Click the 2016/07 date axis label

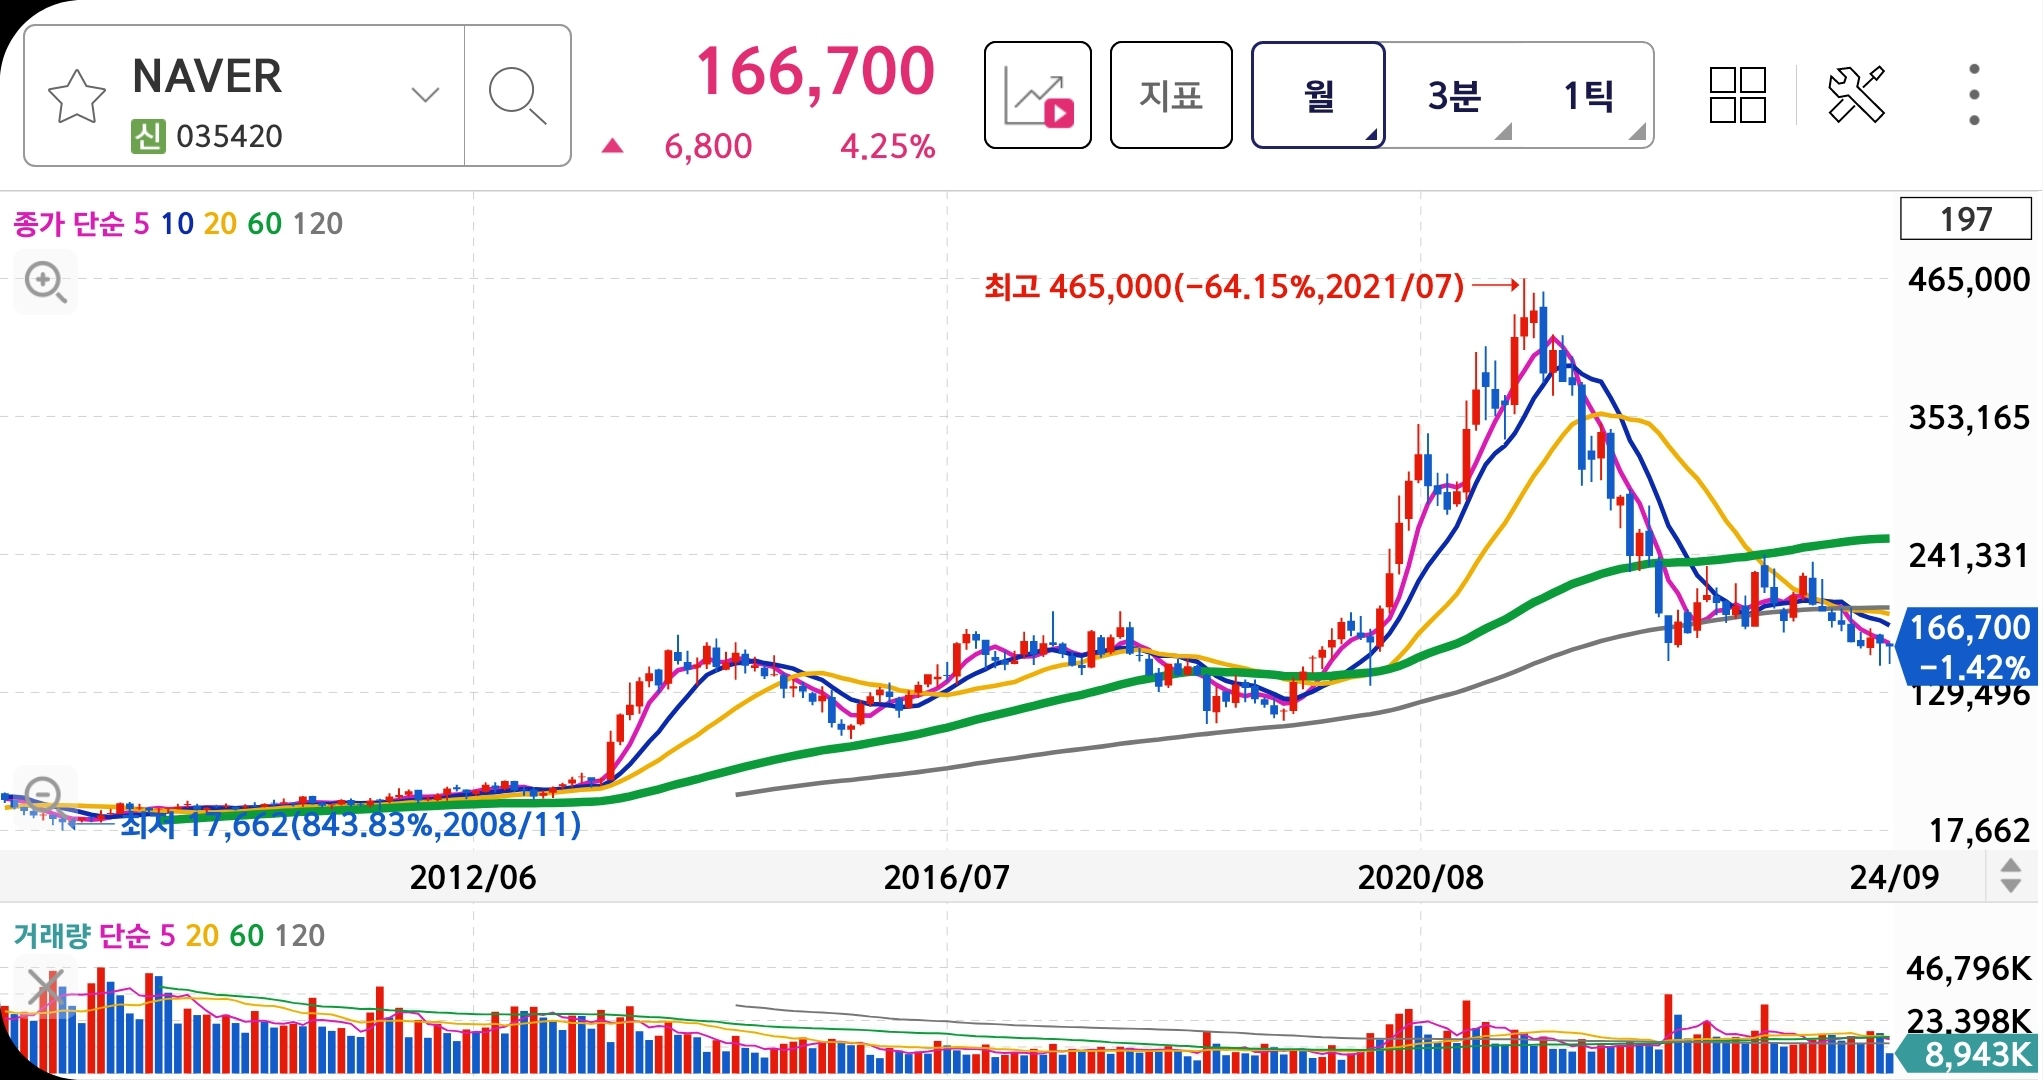(x=946, y=877)
